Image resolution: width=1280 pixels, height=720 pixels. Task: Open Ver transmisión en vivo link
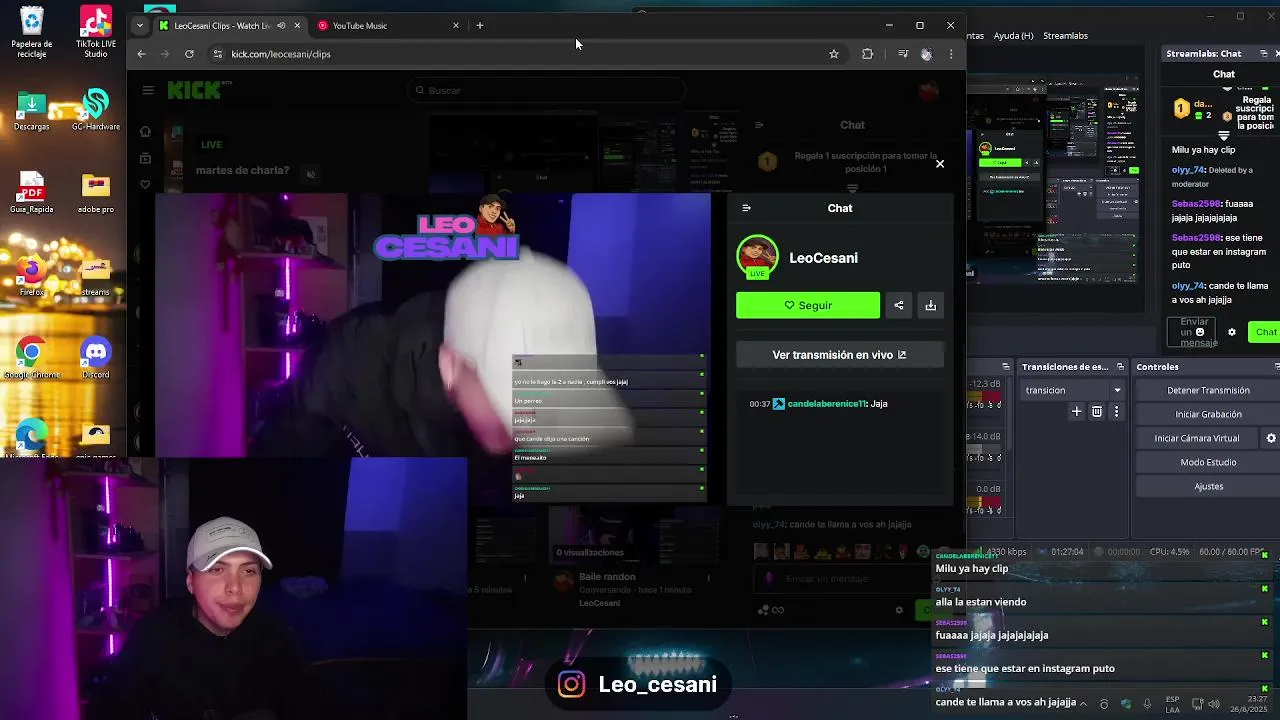pos(839,355)
